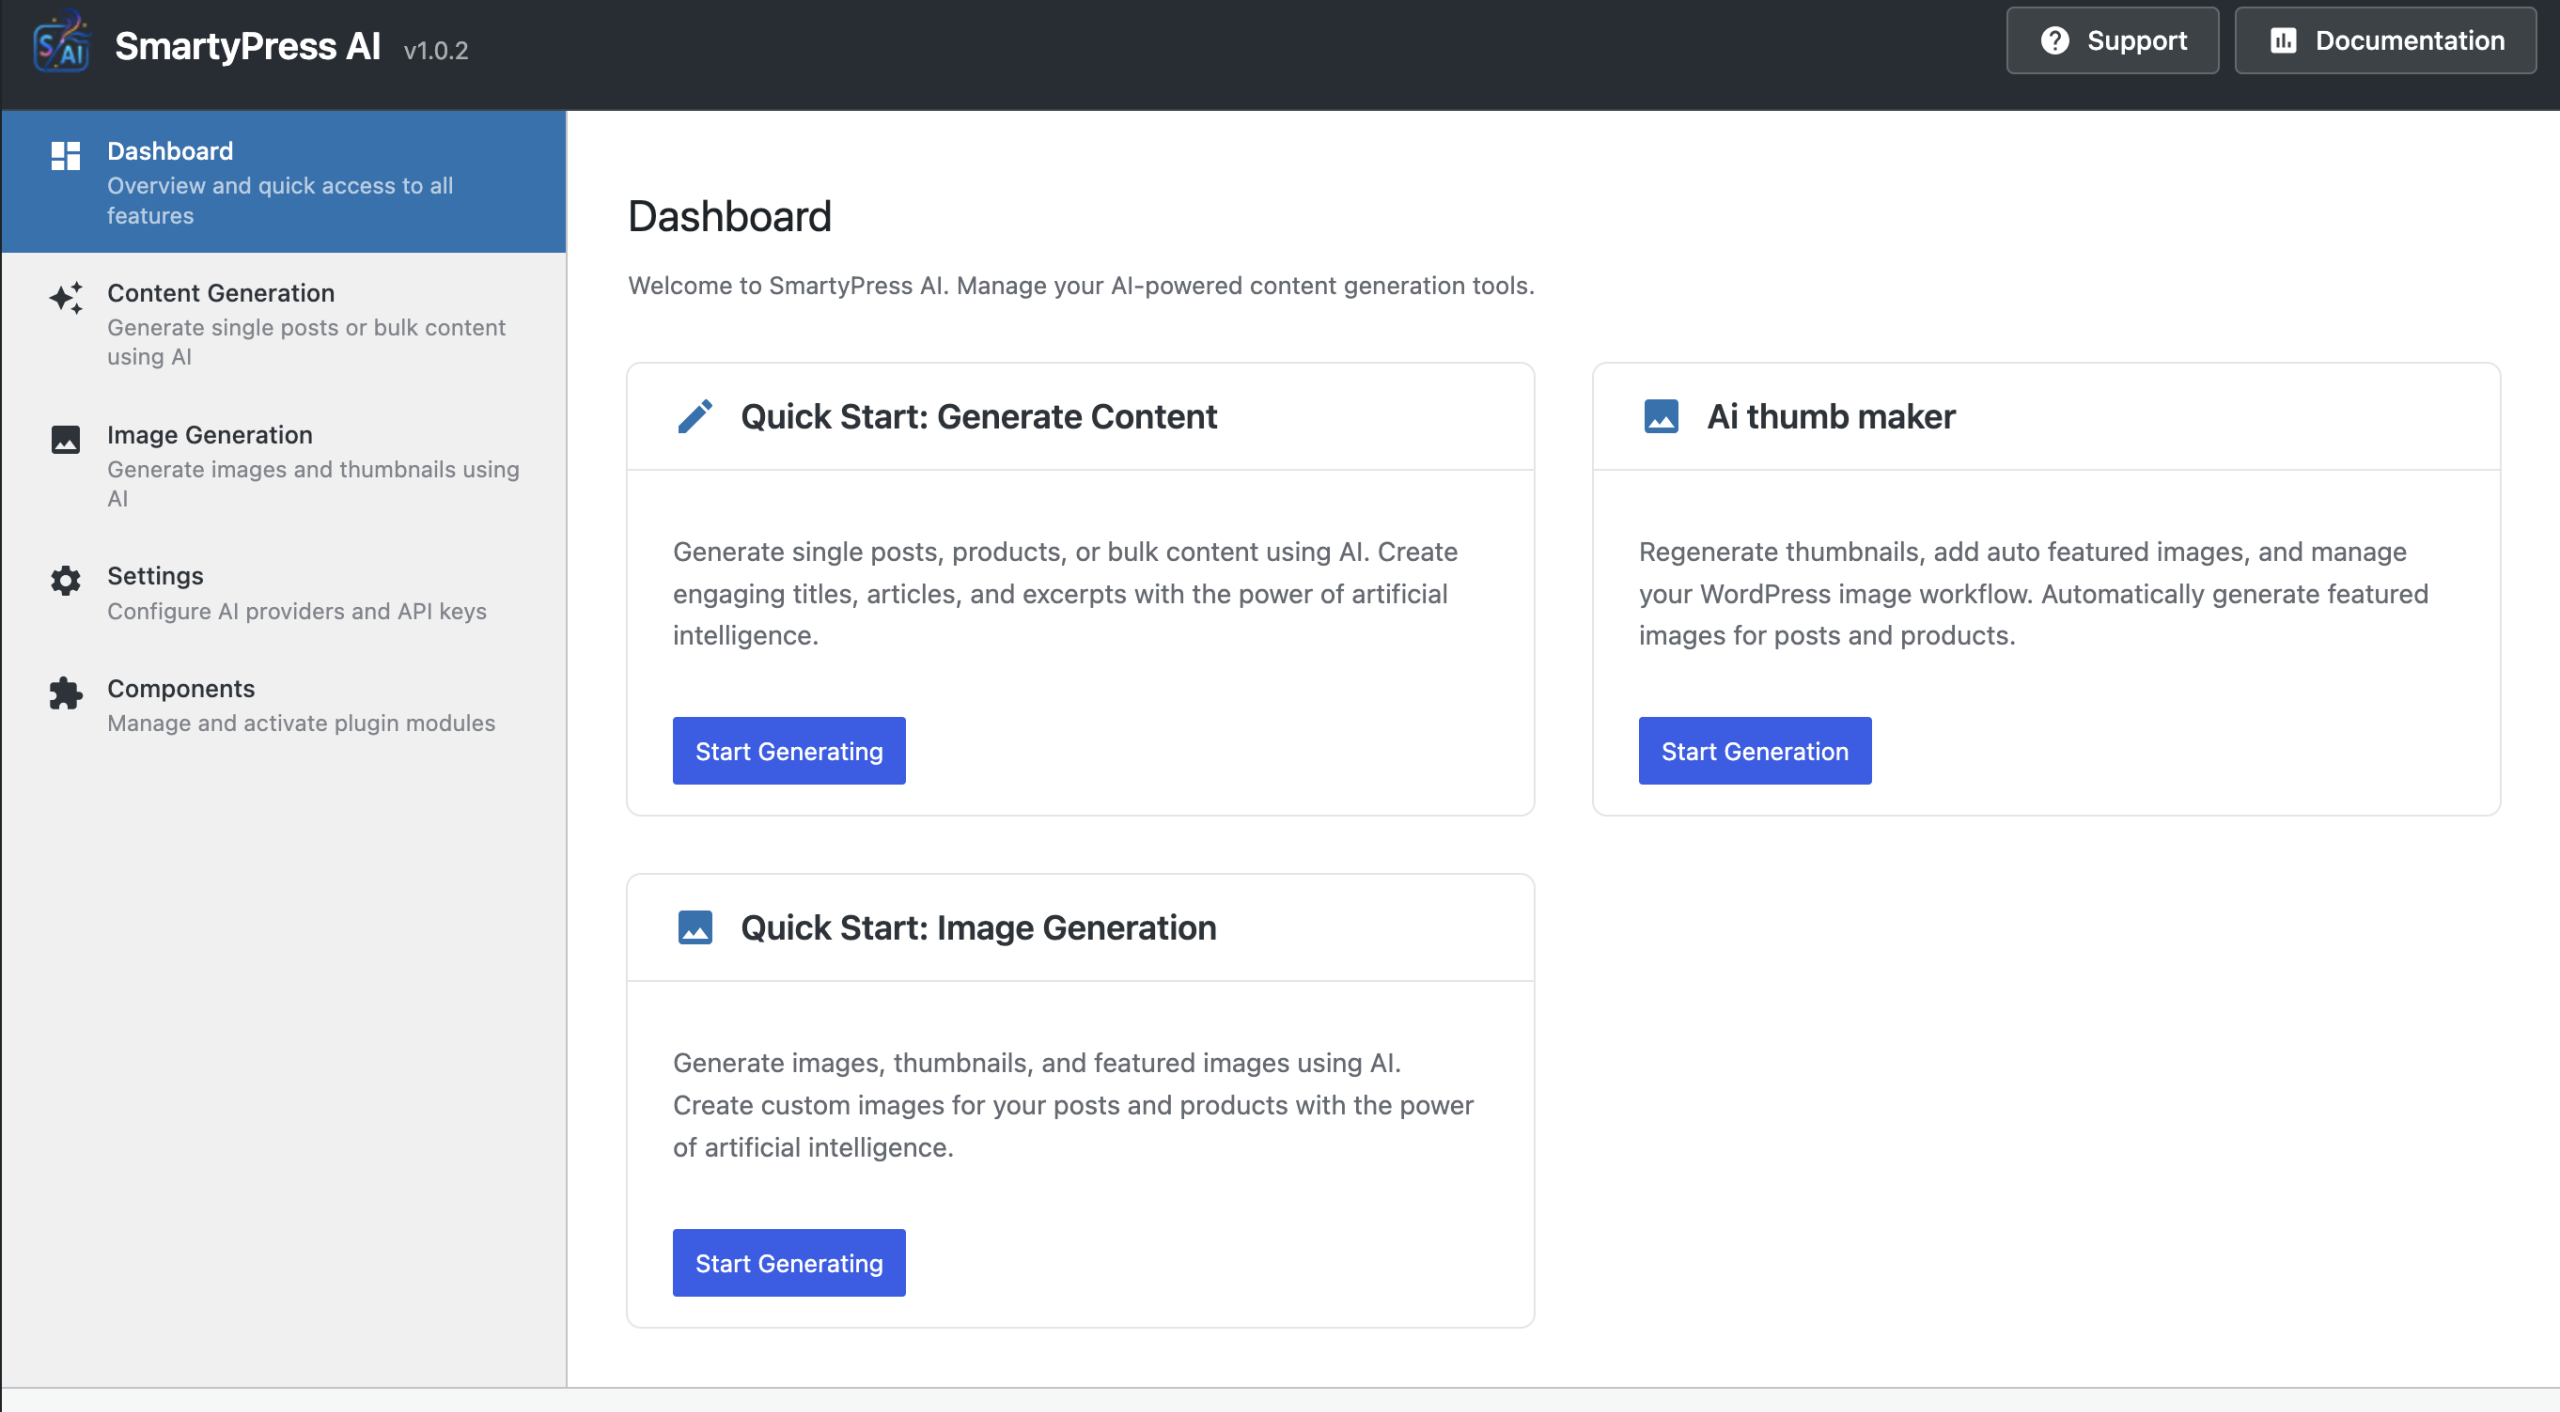This screenshot has width=2560, height=1412.
Task: Click the Content Generation sparkles icon
Action: pos(65,298)
